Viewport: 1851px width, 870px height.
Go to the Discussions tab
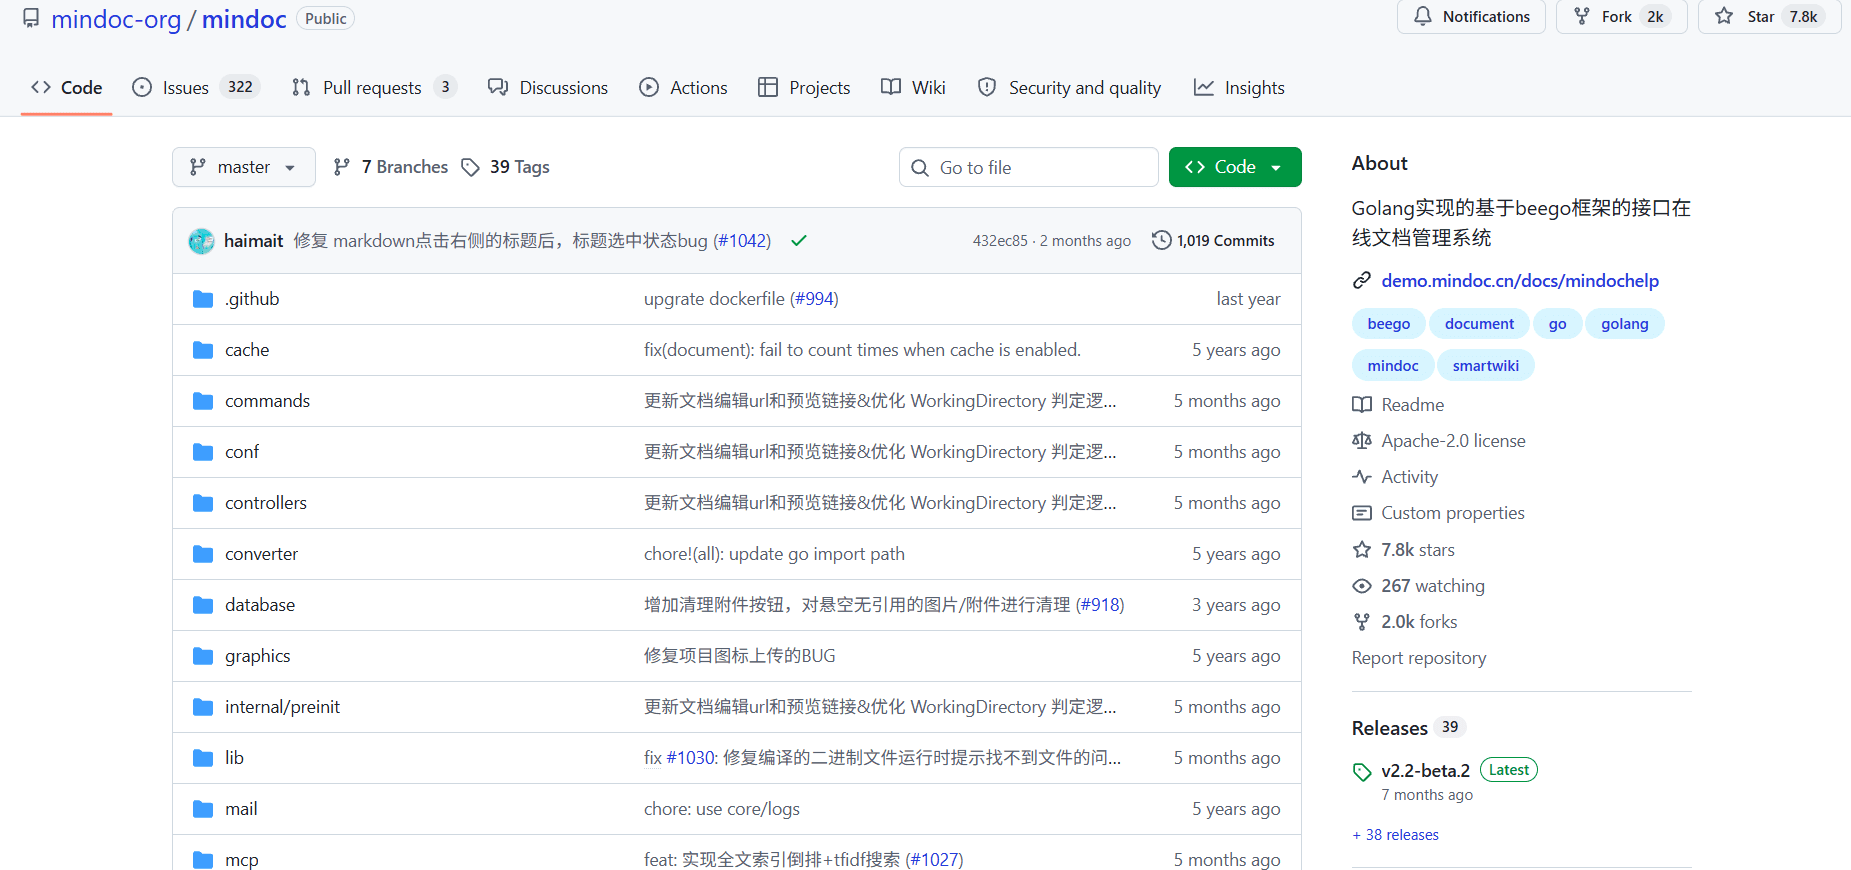548,88
